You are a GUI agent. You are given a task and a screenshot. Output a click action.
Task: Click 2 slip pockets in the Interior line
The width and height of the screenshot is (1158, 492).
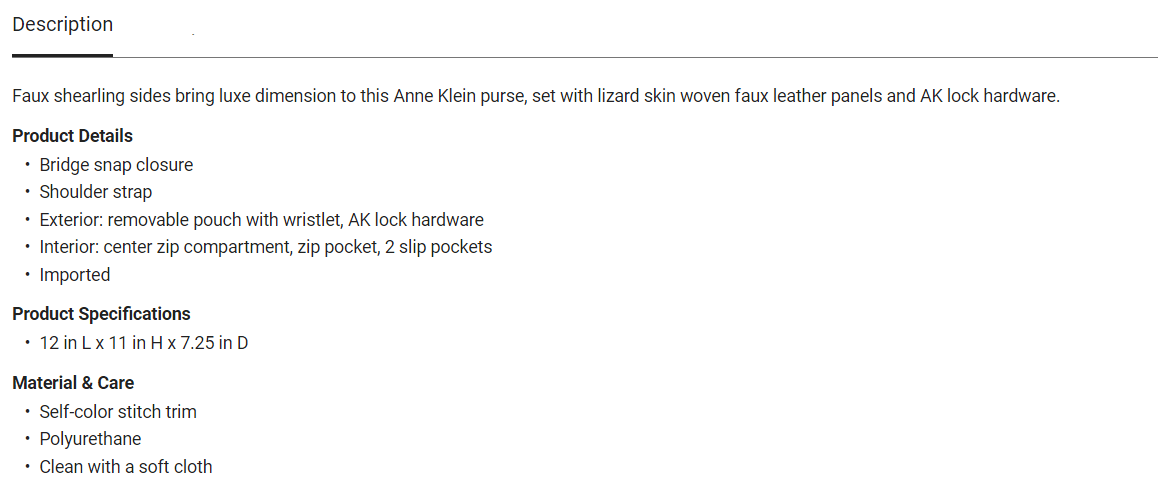(439, 247)
